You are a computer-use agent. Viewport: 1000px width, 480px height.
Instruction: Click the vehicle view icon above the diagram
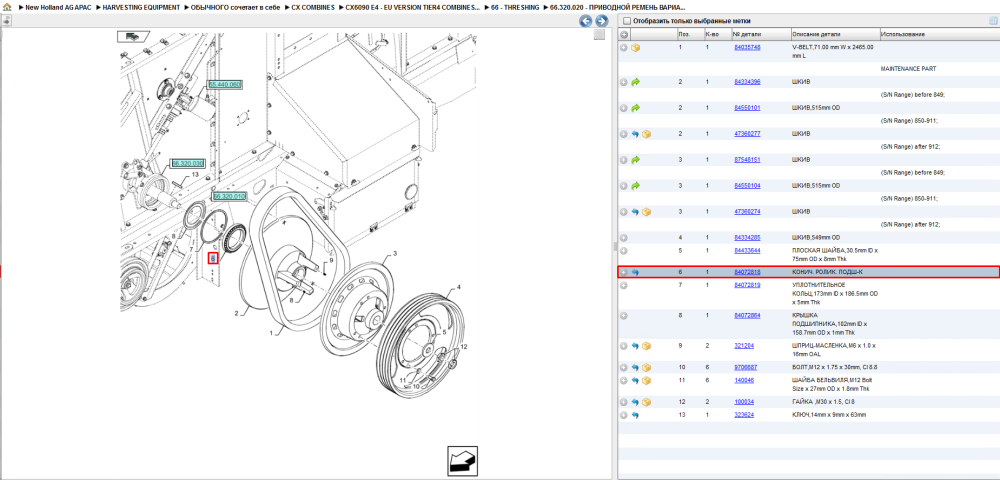pyautogui.click(x=133, y=35)
